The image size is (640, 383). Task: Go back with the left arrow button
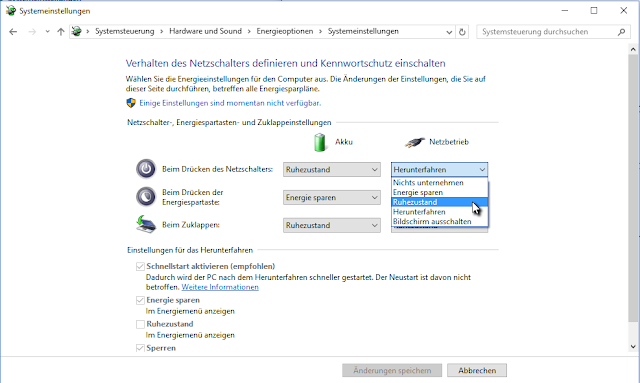click(13, 31)
